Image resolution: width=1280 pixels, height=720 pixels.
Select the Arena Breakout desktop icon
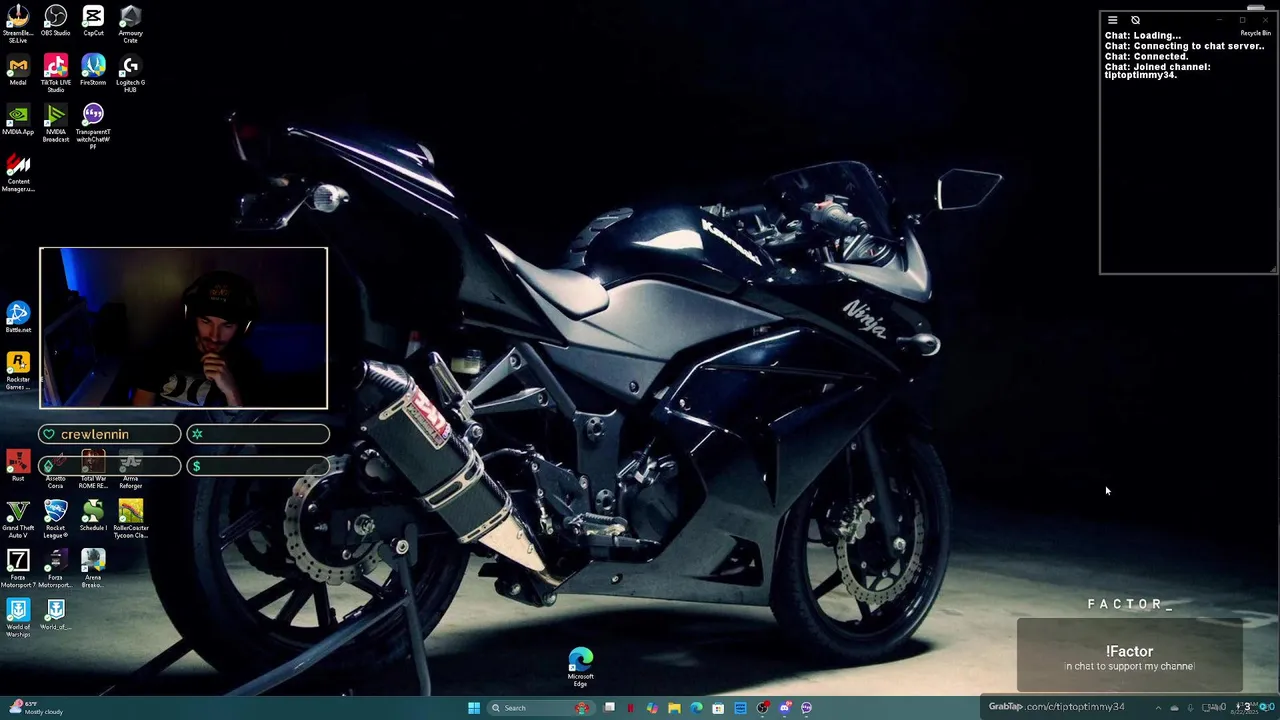click(93, 569)
